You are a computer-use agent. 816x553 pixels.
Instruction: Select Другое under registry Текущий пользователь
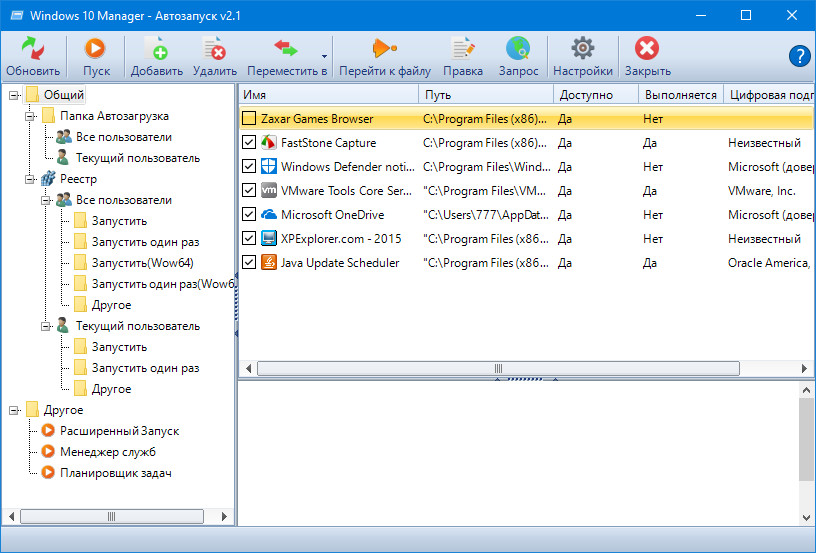(111, 389)
